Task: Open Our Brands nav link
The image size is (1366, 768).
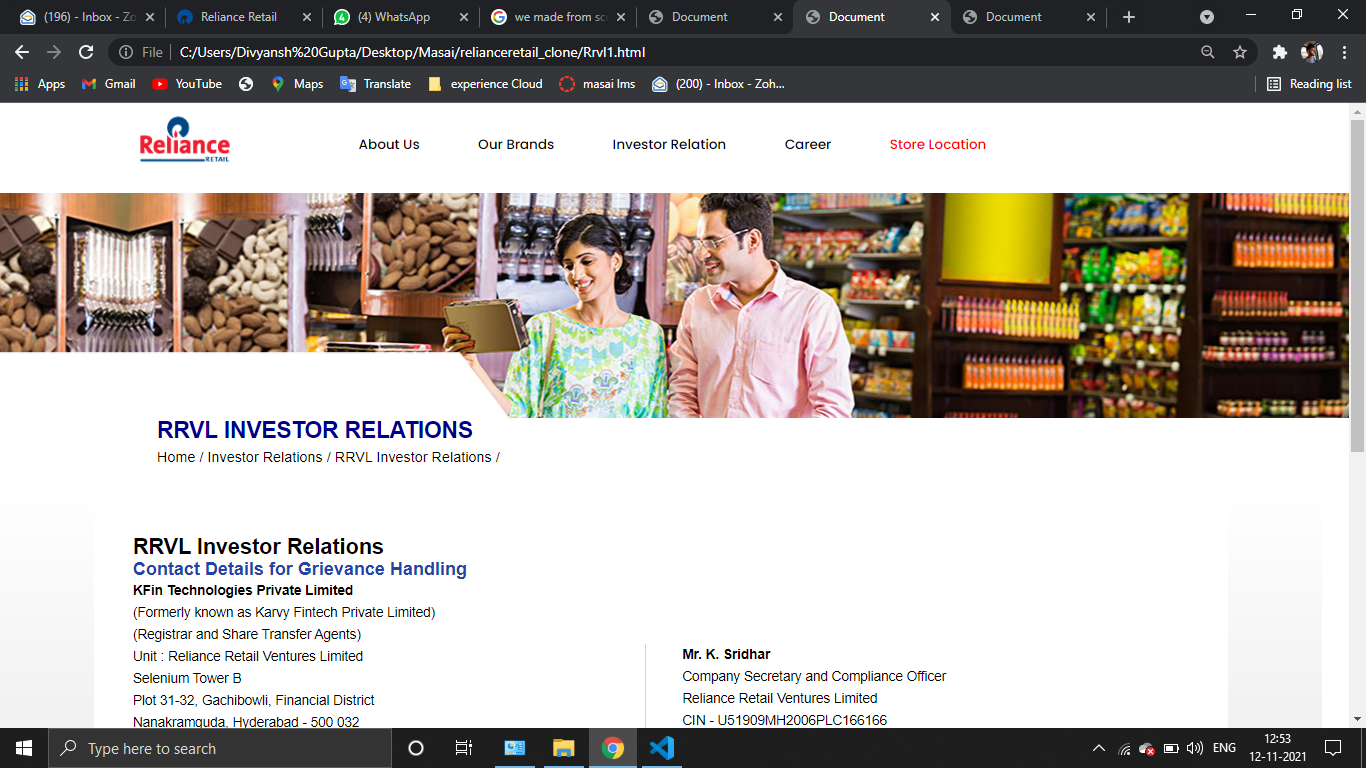Action: point(516,144)
